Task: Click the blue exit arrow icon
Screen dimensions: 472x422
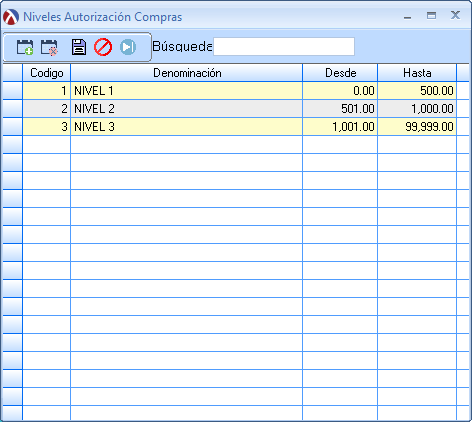Action: [128, 47]
